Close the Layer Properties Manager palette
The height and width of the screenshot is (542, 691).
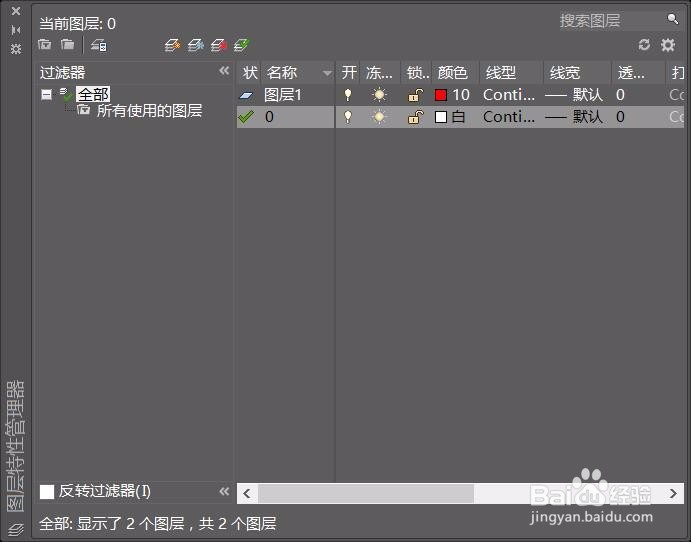pyautogui.click(x=16, y=11)
